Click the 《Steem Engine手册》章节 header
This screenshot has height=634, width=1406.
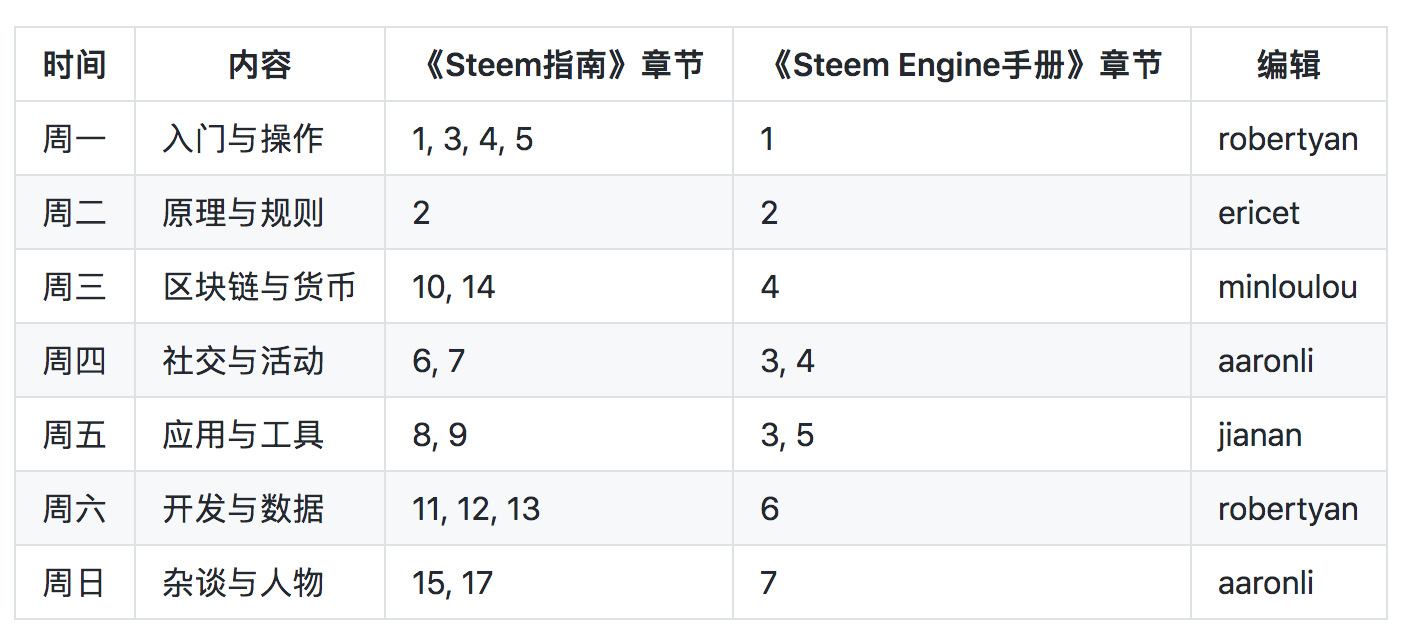[x=961, y=66]
